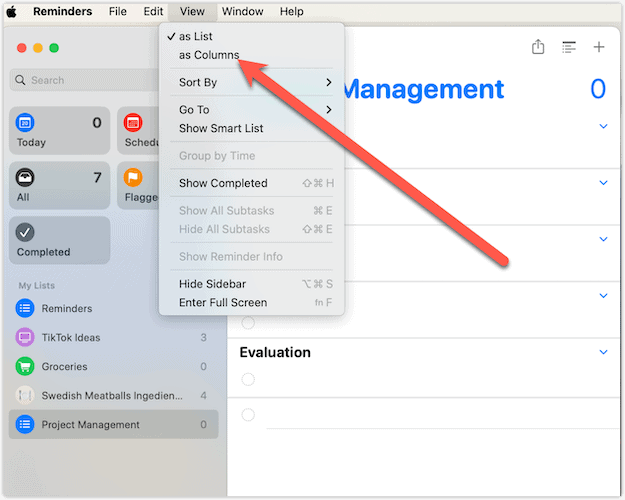Click the Share icon in toolbar
This screenshot has width=625, height=500.
(538, 47)
